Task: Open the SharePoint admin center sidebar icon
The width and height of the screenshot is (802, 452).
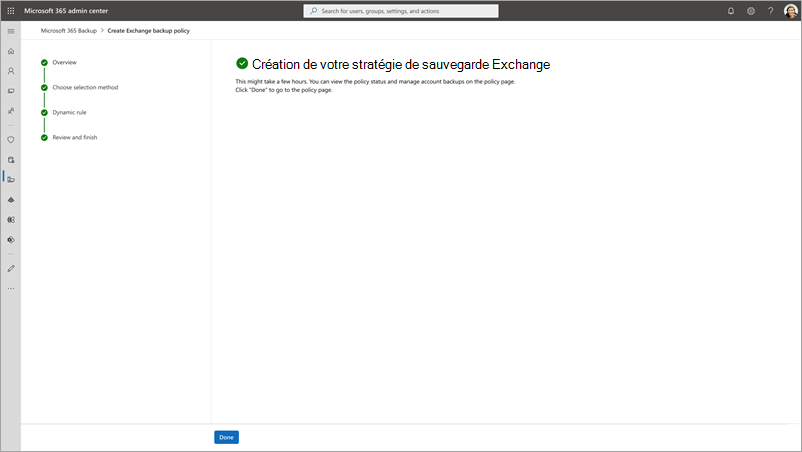Action: pos(11,240)
